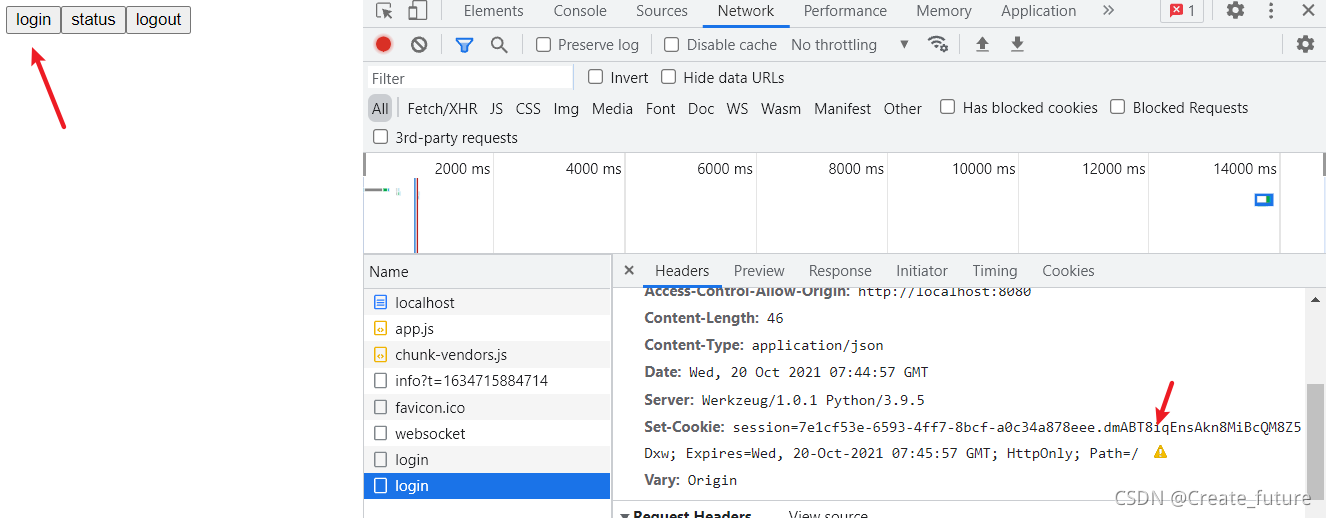1326x518 pixels.
Task: Select the app.js request row
Action: [487, 328]
